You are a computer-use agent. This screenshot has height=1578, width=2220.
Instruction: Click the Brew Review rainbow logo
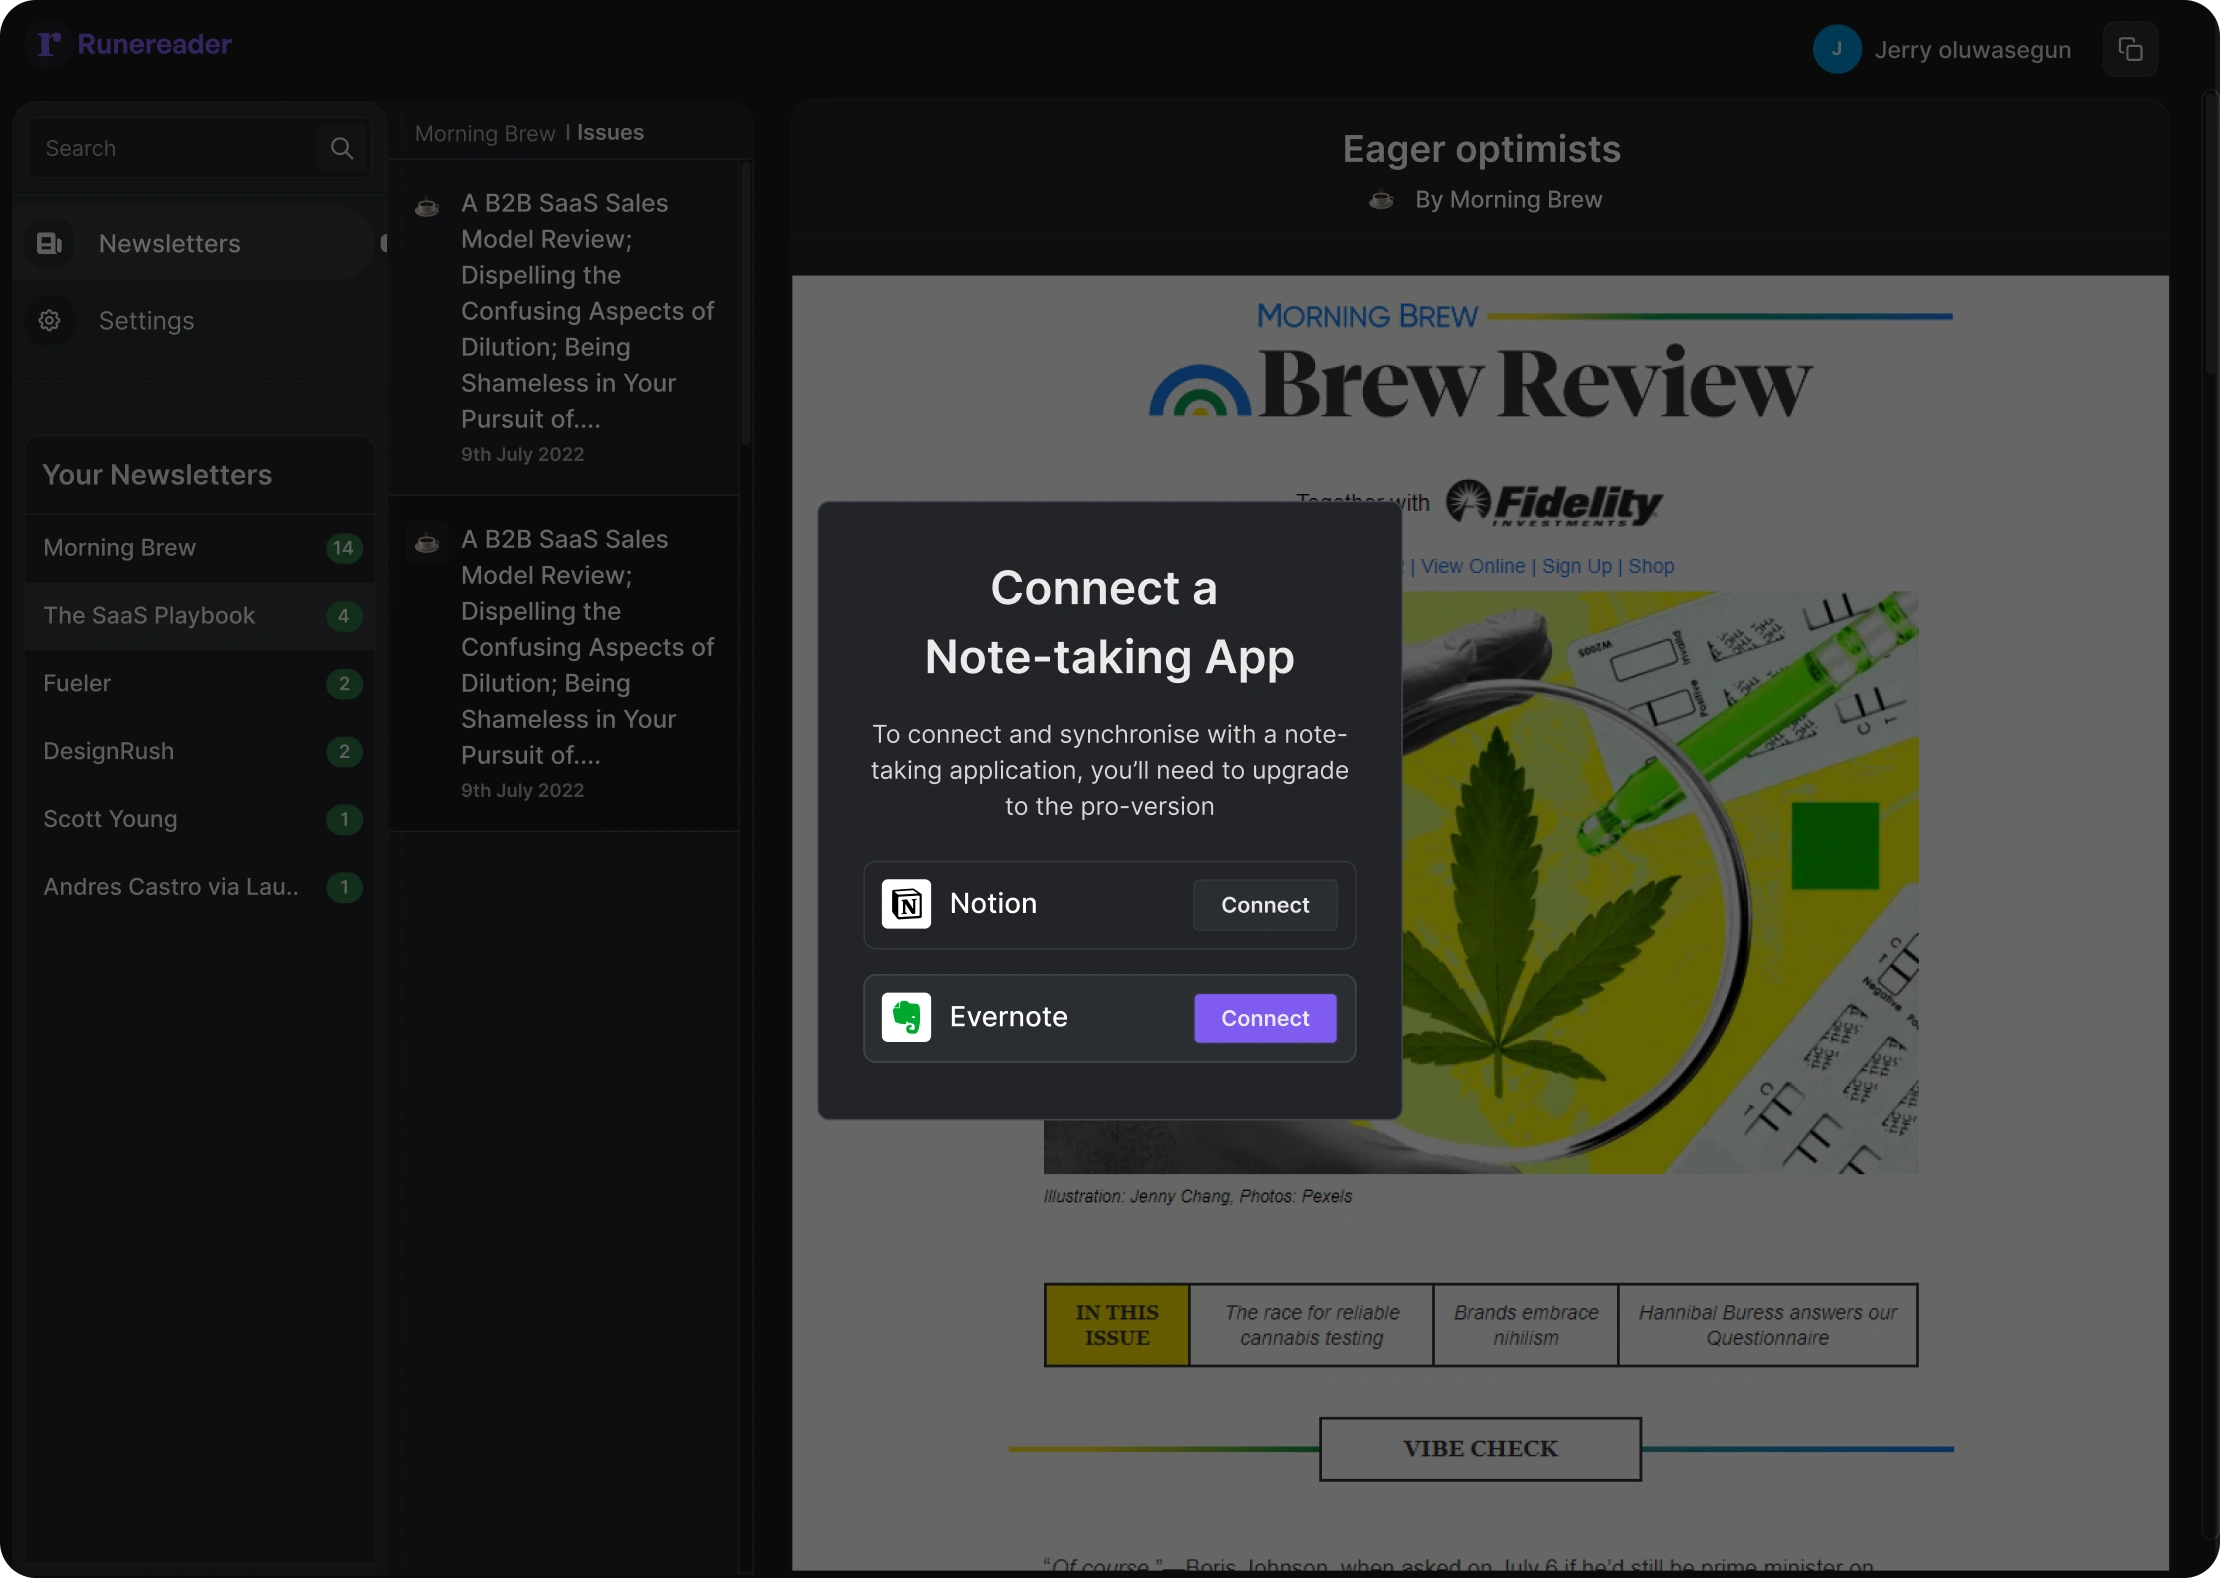pyautogui.click(x=1199, y=391)
